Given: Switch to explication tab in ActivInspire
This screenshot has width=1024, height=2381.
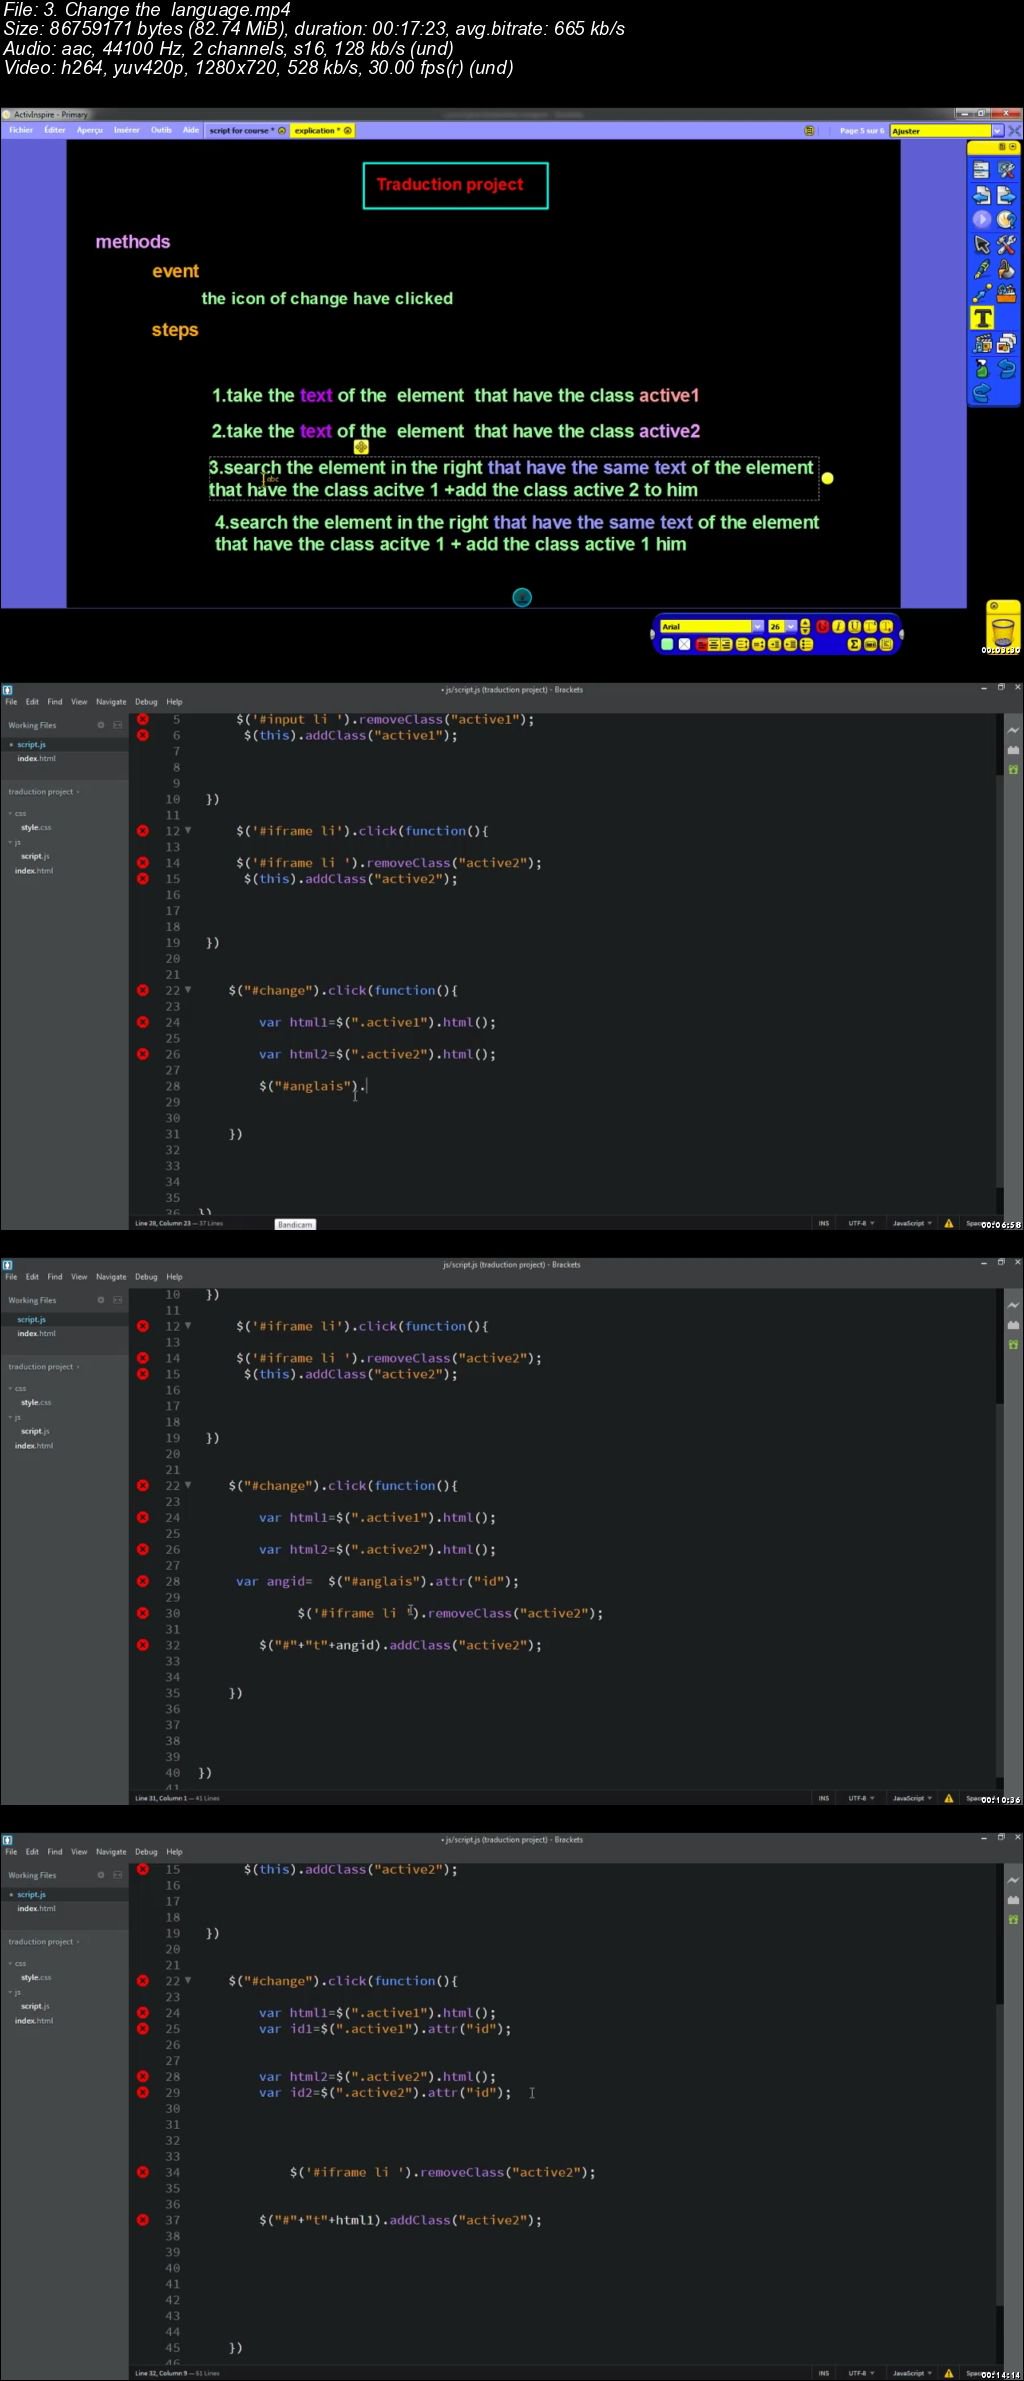Looking at the screenshot, I should 322,131.
